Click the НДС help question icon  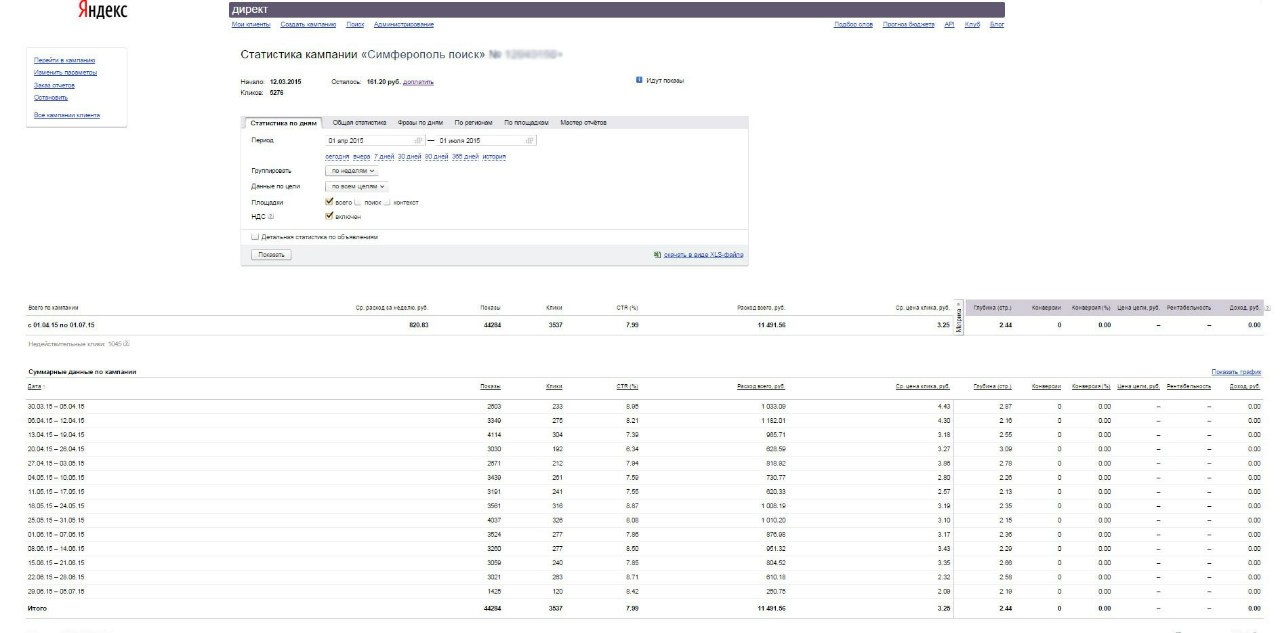(x=271, y=216)
